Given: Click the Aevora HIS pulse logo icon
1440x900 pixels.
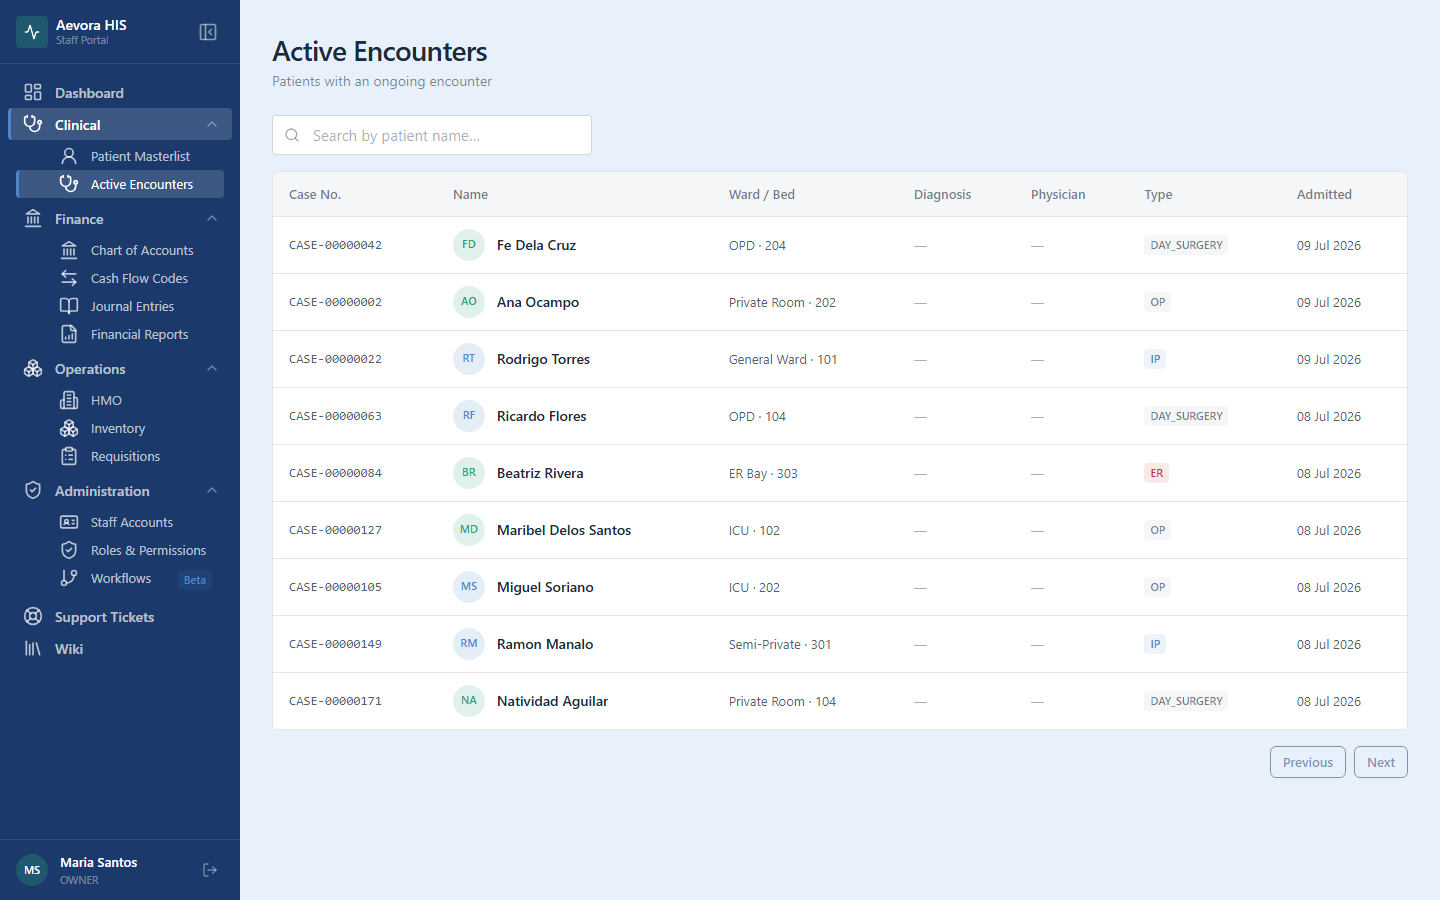Looking at the screenshot, I should tap(32, 32).
